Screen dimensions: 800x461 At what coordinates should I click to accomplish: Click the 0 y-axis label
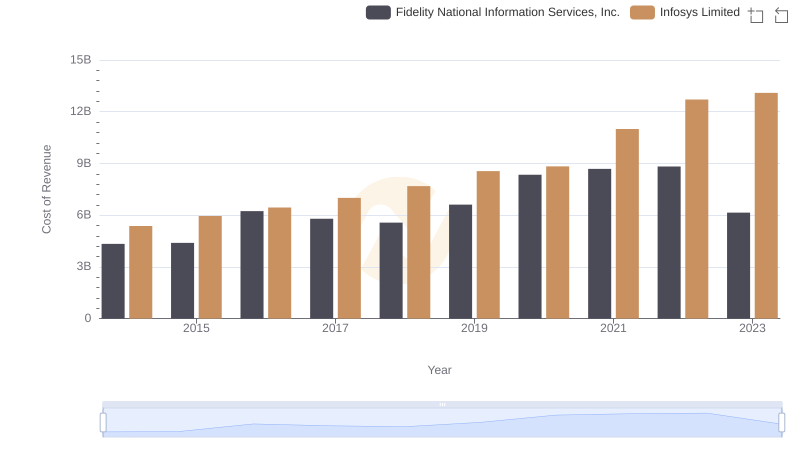point(88,318)
